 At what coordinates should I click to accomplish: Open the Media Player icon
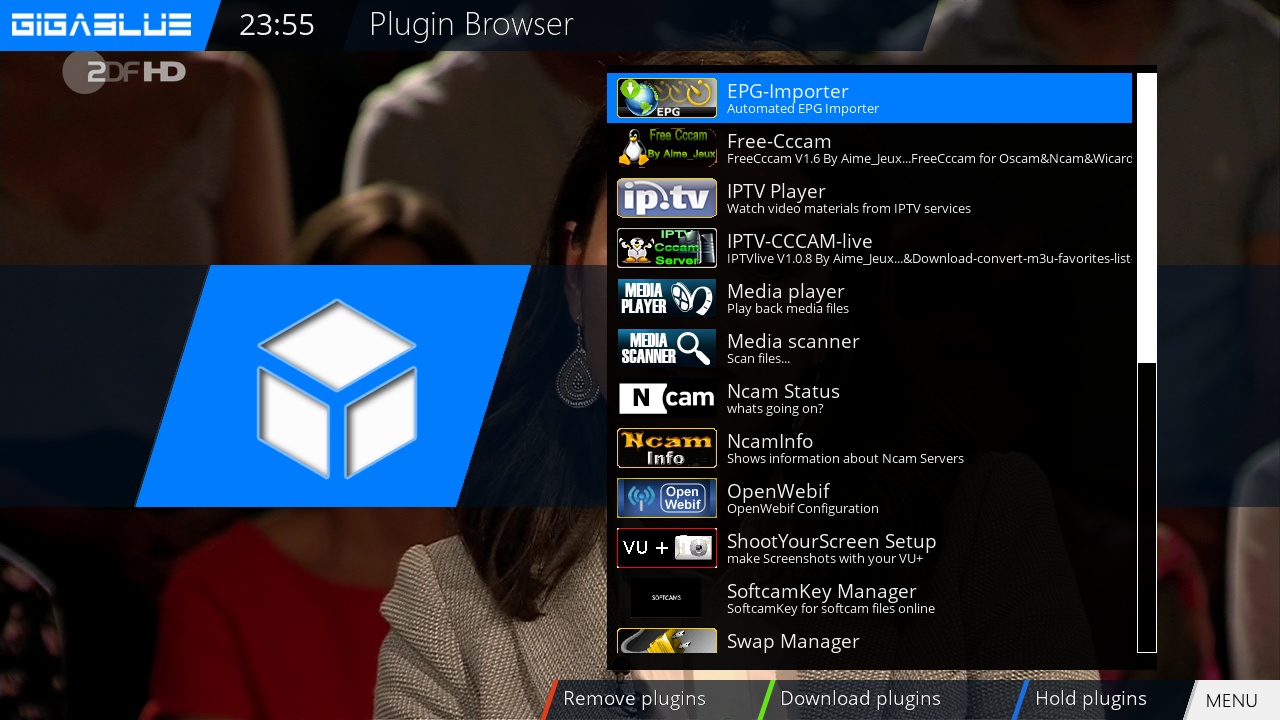pos(666,298)
